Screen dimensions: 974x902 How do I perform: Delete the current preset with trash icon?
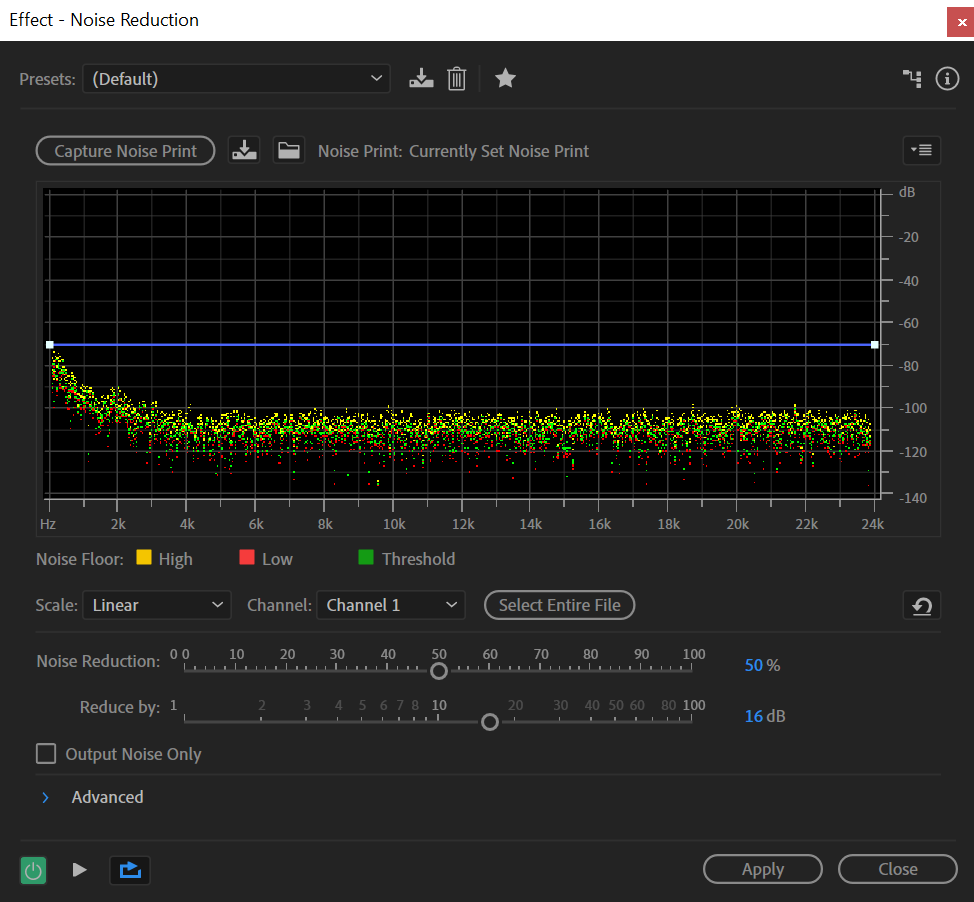[x=457, y=79]
